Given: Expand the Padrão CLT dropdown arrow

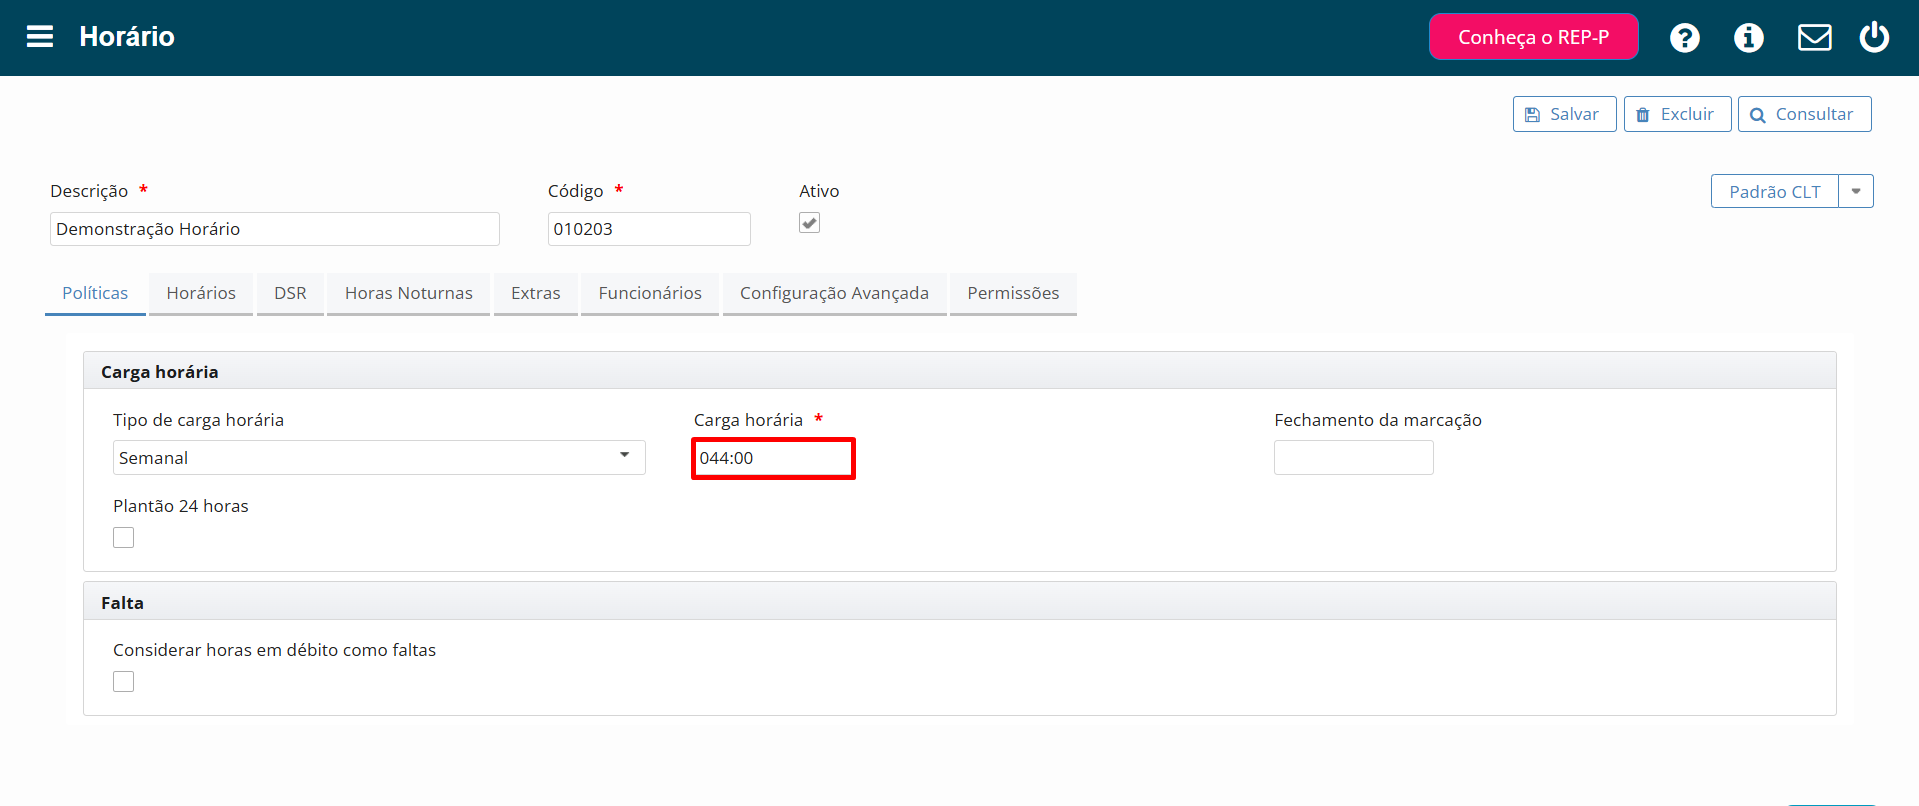Looking at the screenshot, I should click(1856, 191).
